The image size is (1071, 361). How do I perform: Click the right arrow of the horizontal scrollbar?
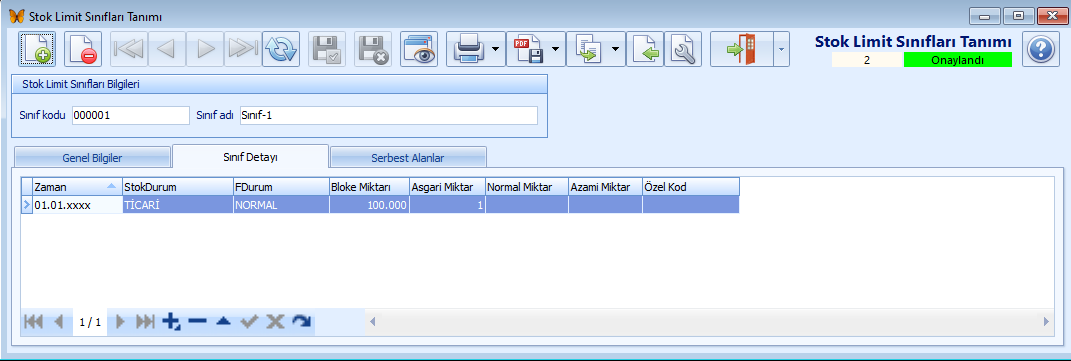[1046, 321]
